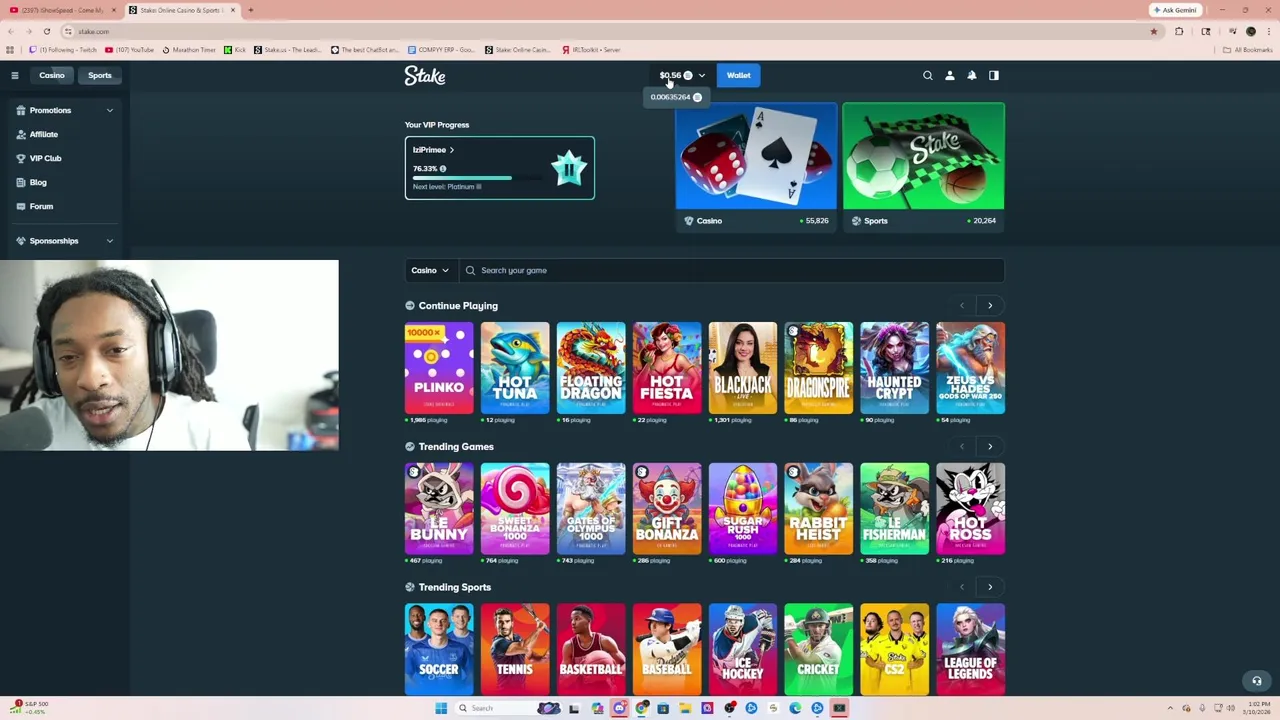Show previous Trending Games
Image resolution: width=1280 pixels, height=720 pixels.
[x=962, y=447]
